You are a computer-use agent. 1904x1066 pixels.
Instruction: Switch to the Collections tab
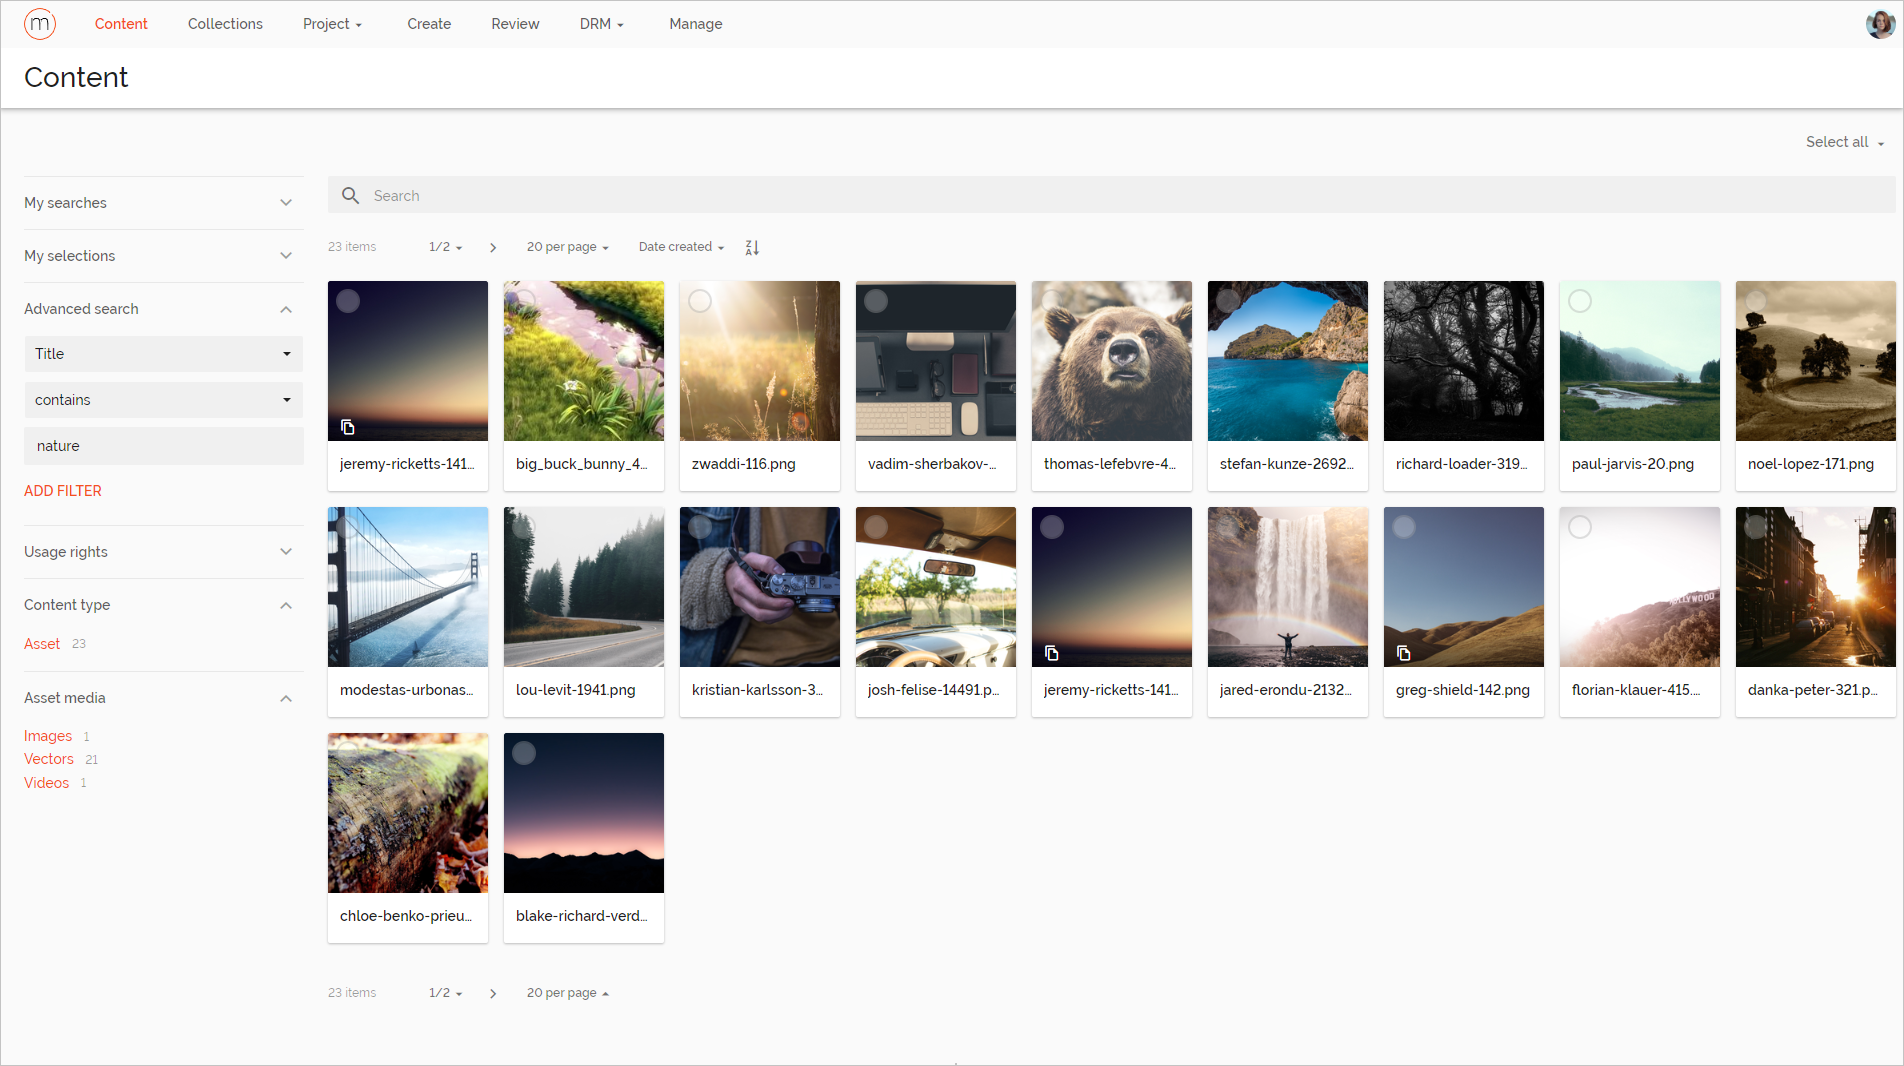pos(224,23)
